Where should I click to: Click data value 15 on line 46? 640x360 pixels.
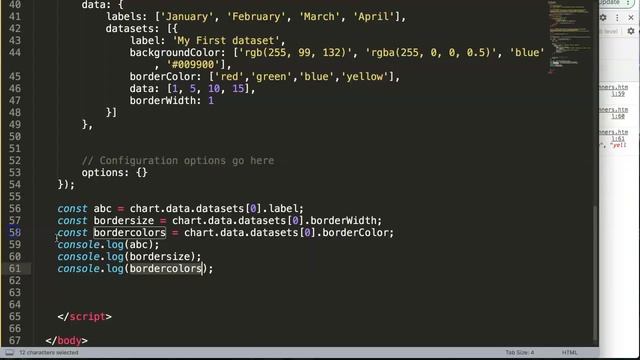pyautogui.click(x=238, y=89)
